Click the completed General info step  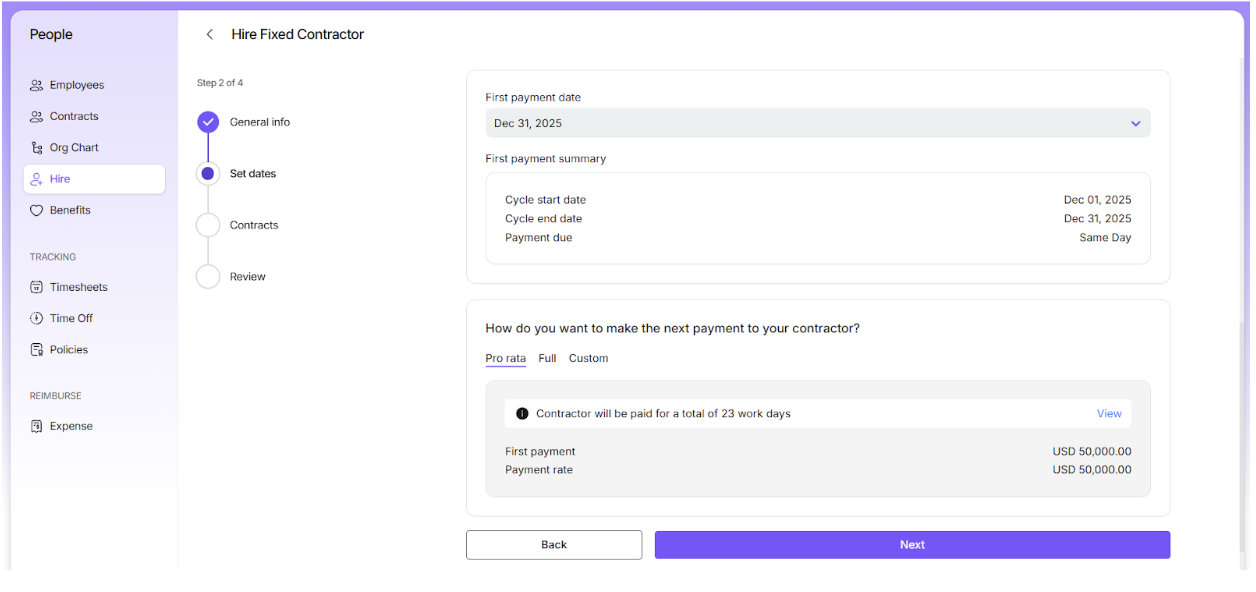point(208,123)
